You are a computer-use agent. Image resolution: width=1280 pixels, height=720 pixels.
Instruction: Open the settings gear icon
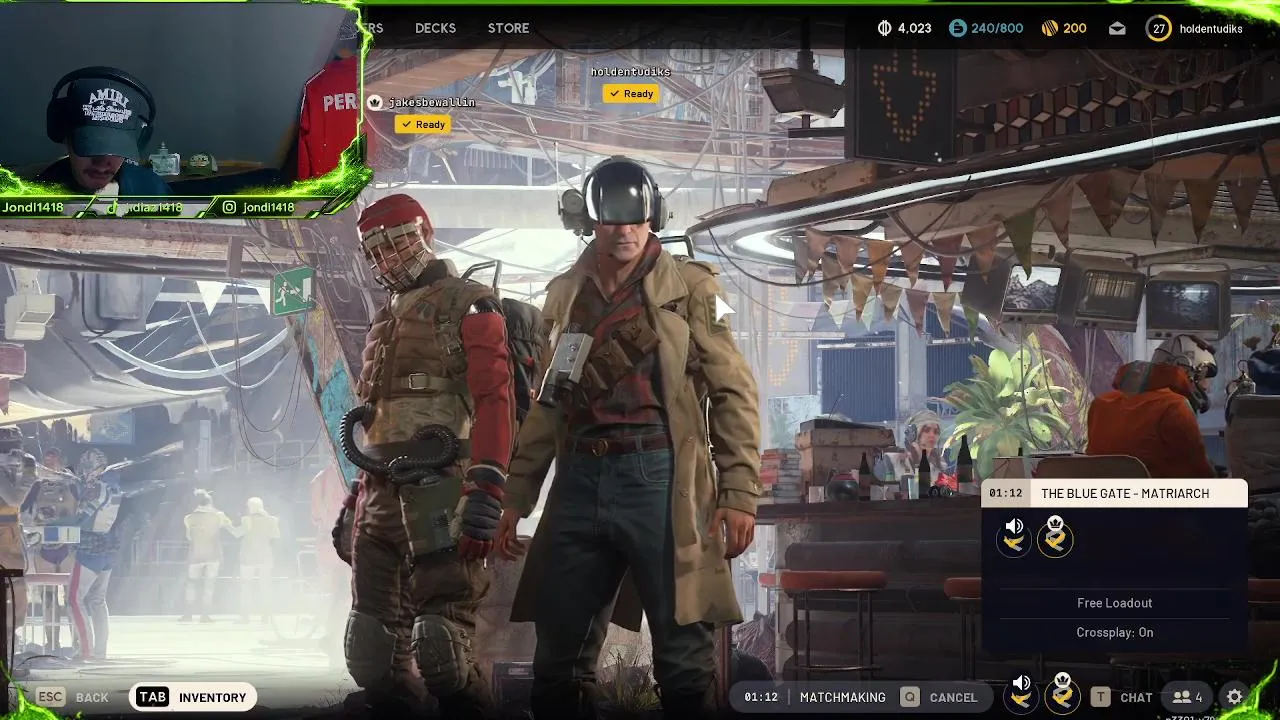(1235, 697)
